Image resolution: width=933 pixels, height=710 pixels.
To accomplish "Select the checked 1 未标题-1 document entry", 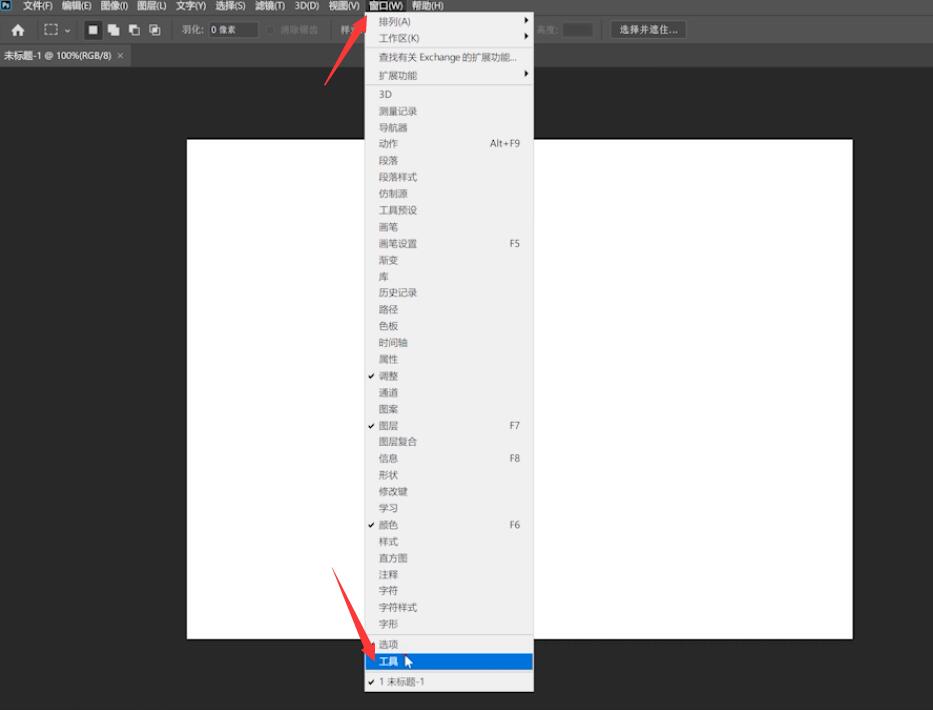I will pyautogui.click(x=449, y=682).
